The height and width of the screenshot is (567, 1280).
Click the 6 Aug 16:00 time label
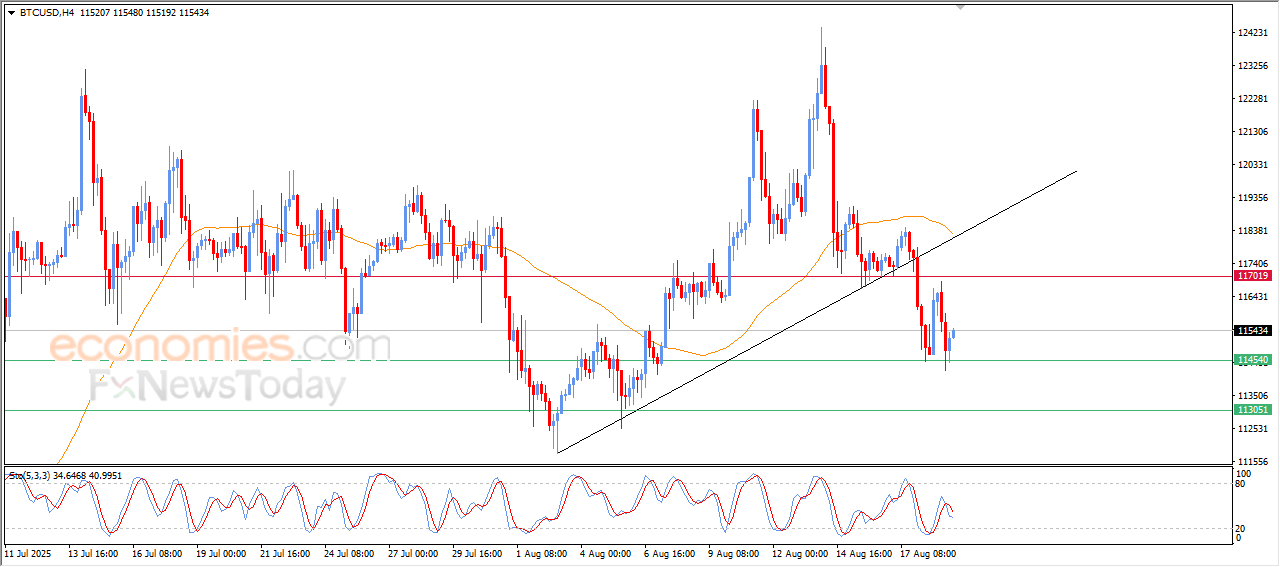click(x=669, y=552)
